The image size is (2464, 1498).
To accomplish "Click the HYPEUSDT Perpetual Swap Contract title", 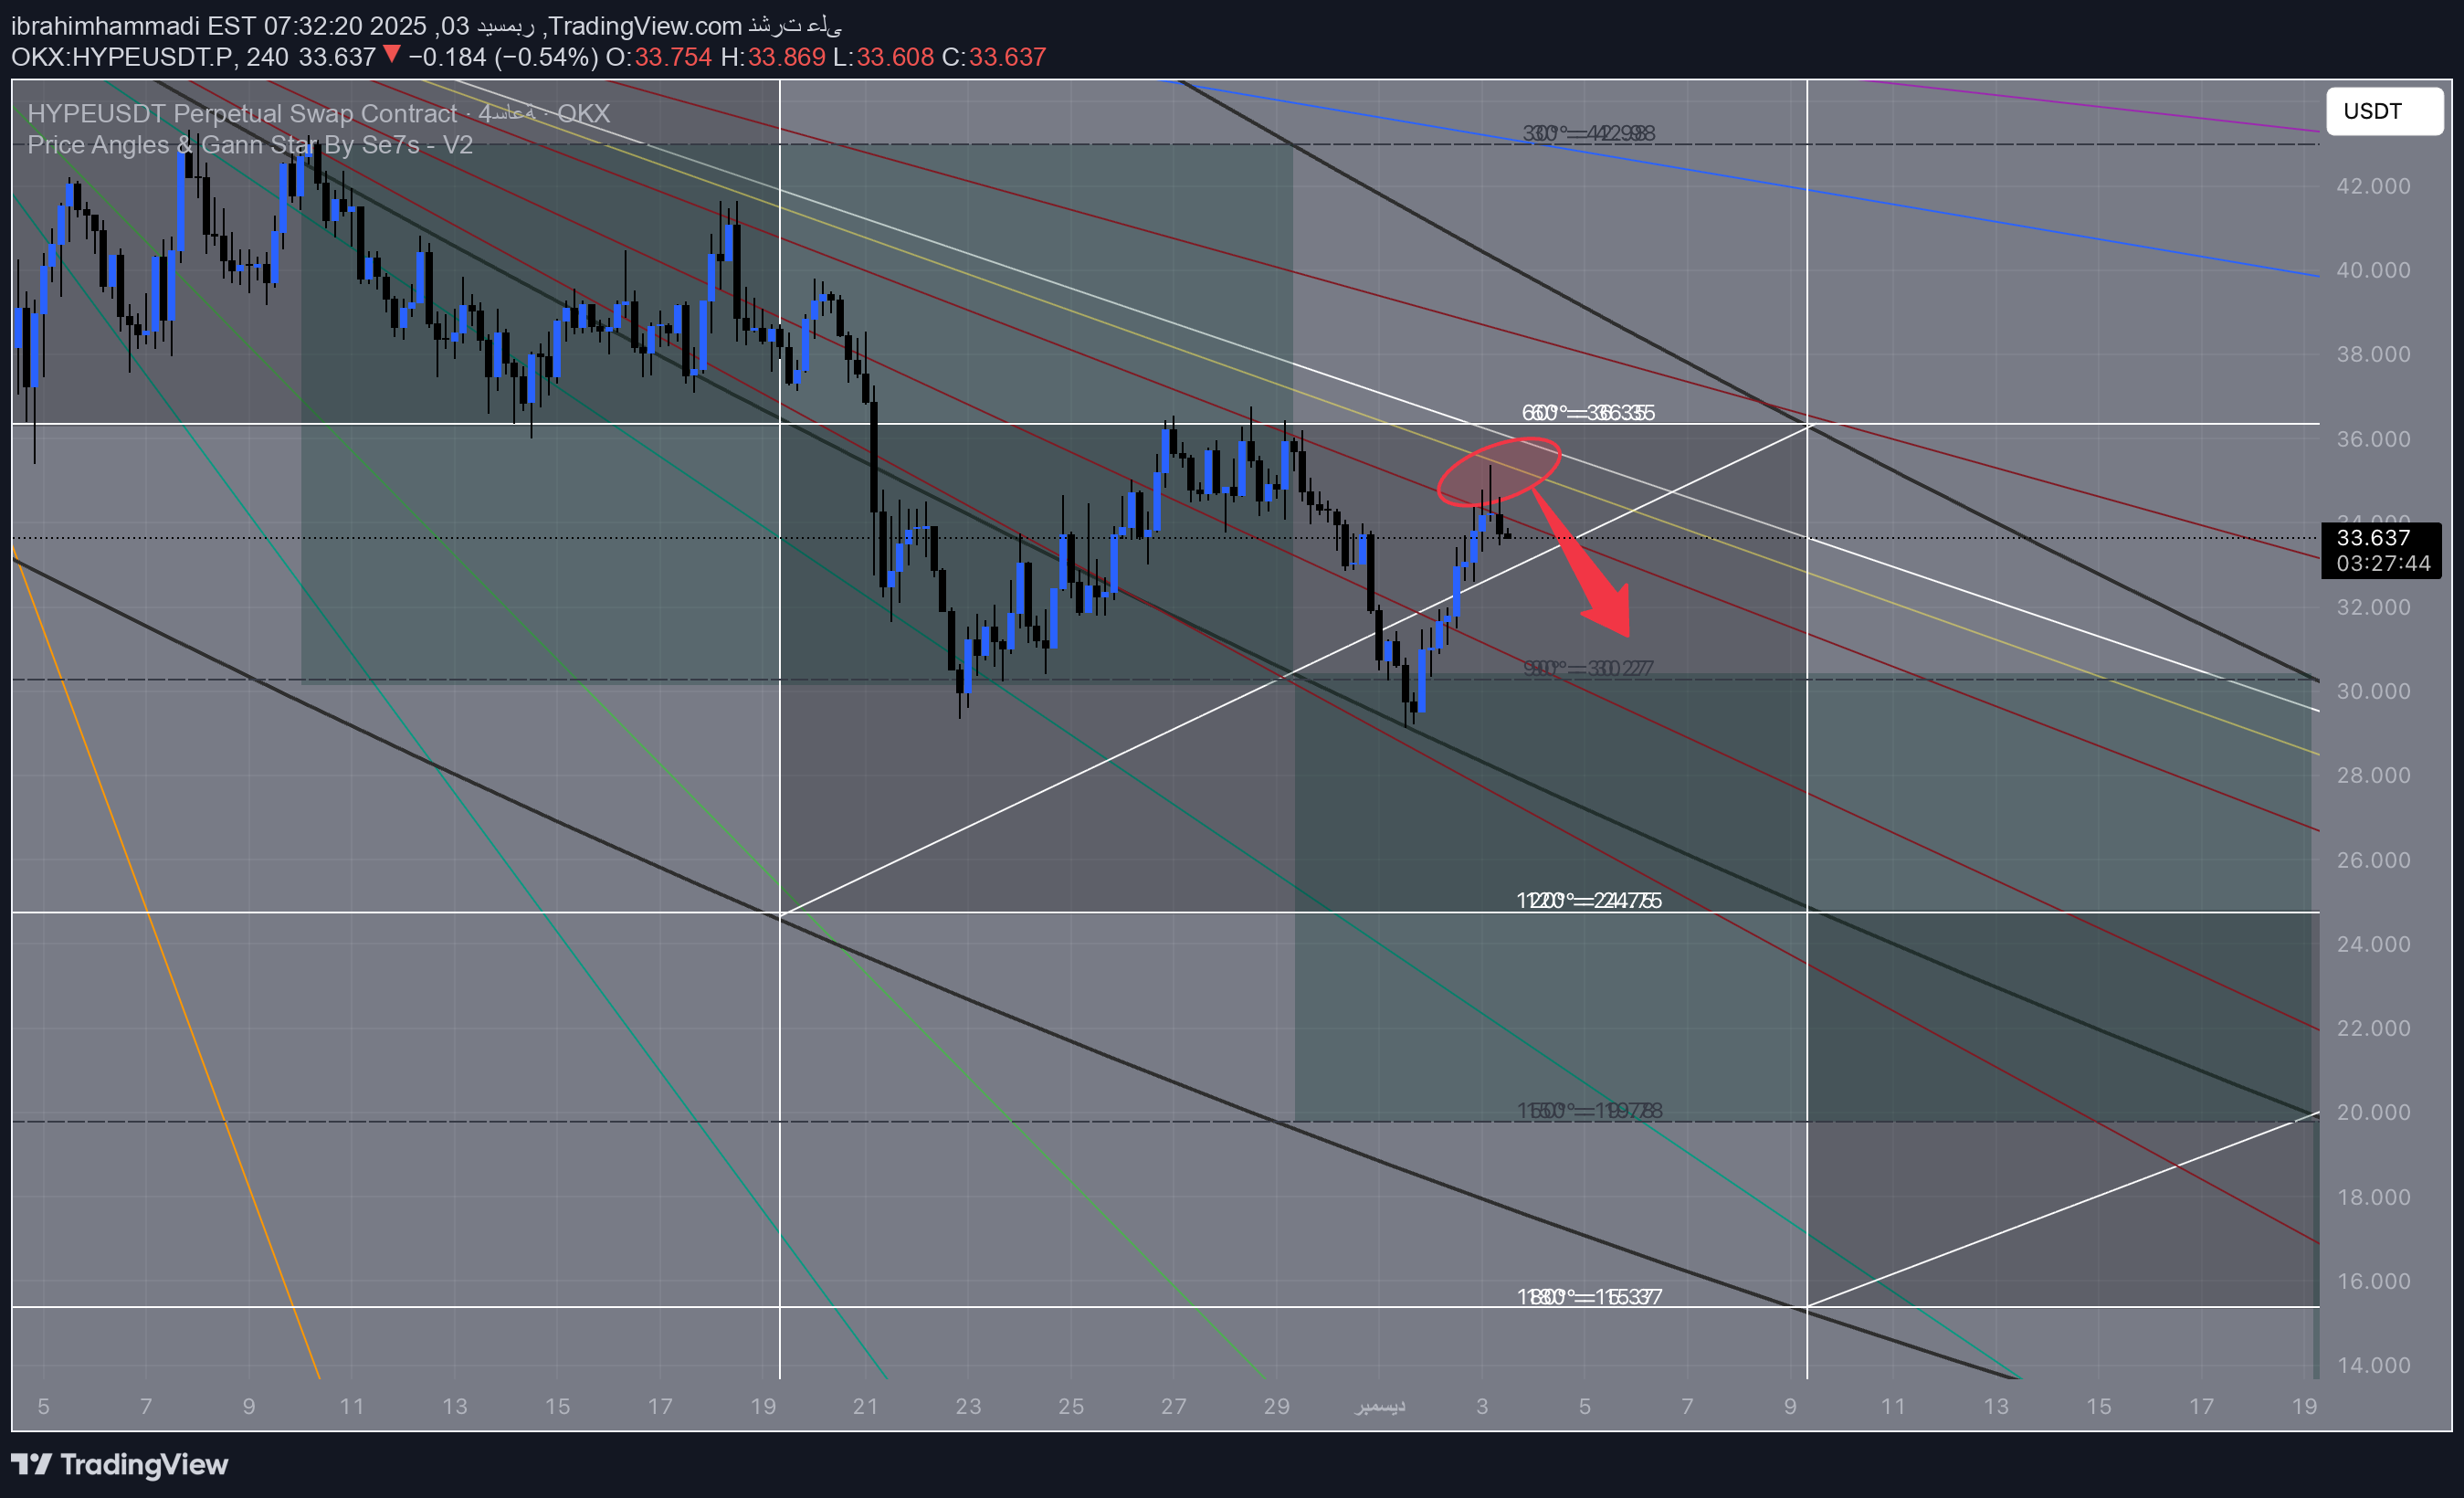I will point(241,114).
